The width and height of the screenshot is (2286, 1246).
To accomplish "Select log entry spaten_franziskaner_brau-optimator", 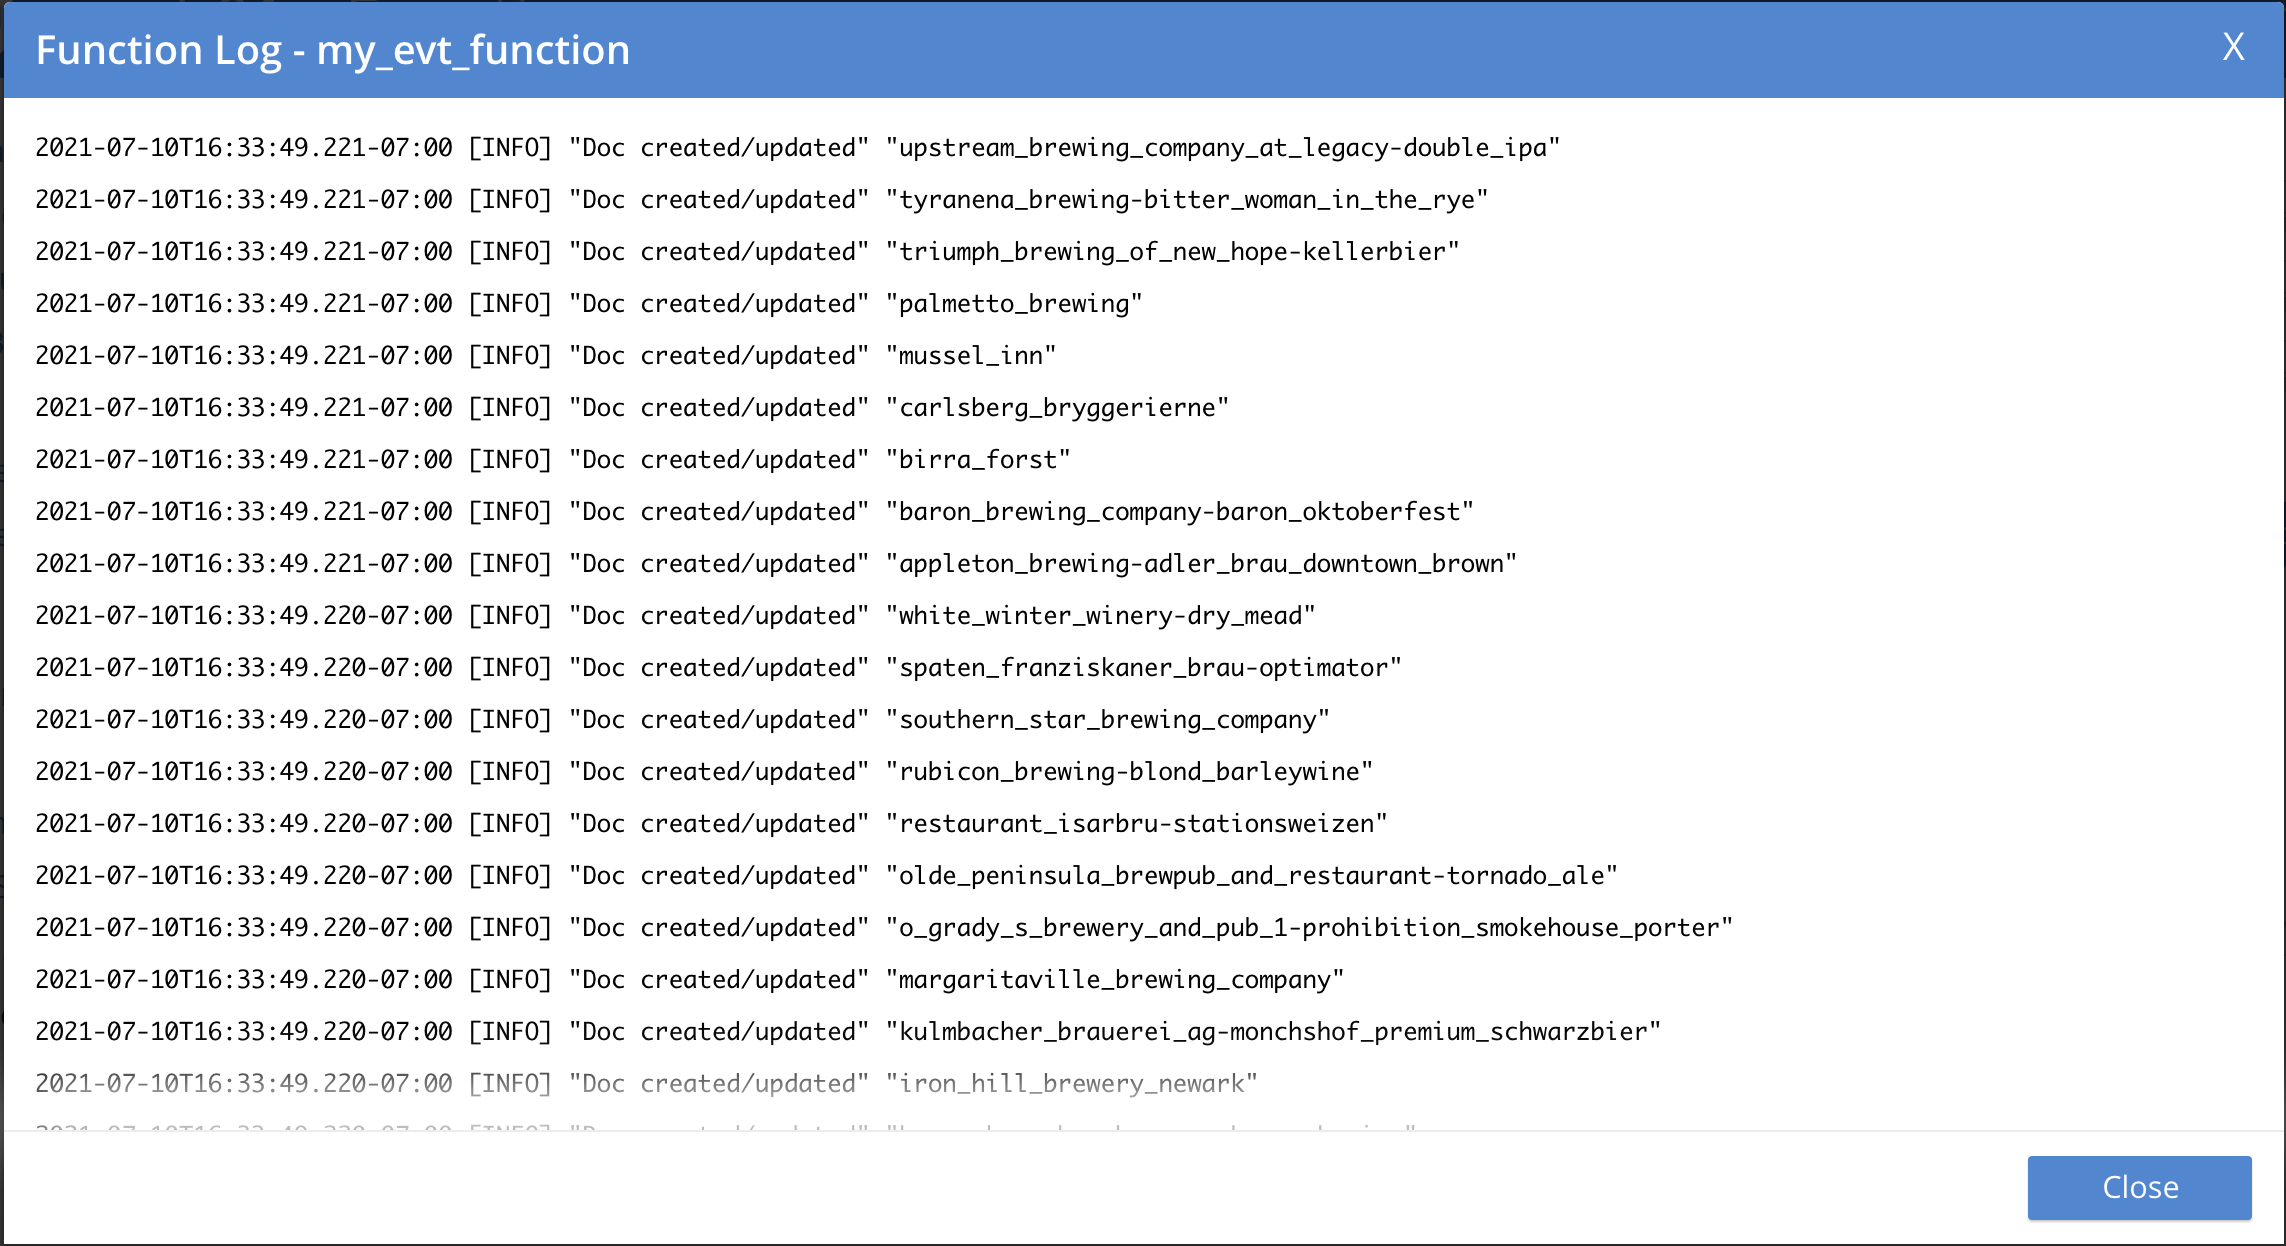I will (x=719, y=668).
